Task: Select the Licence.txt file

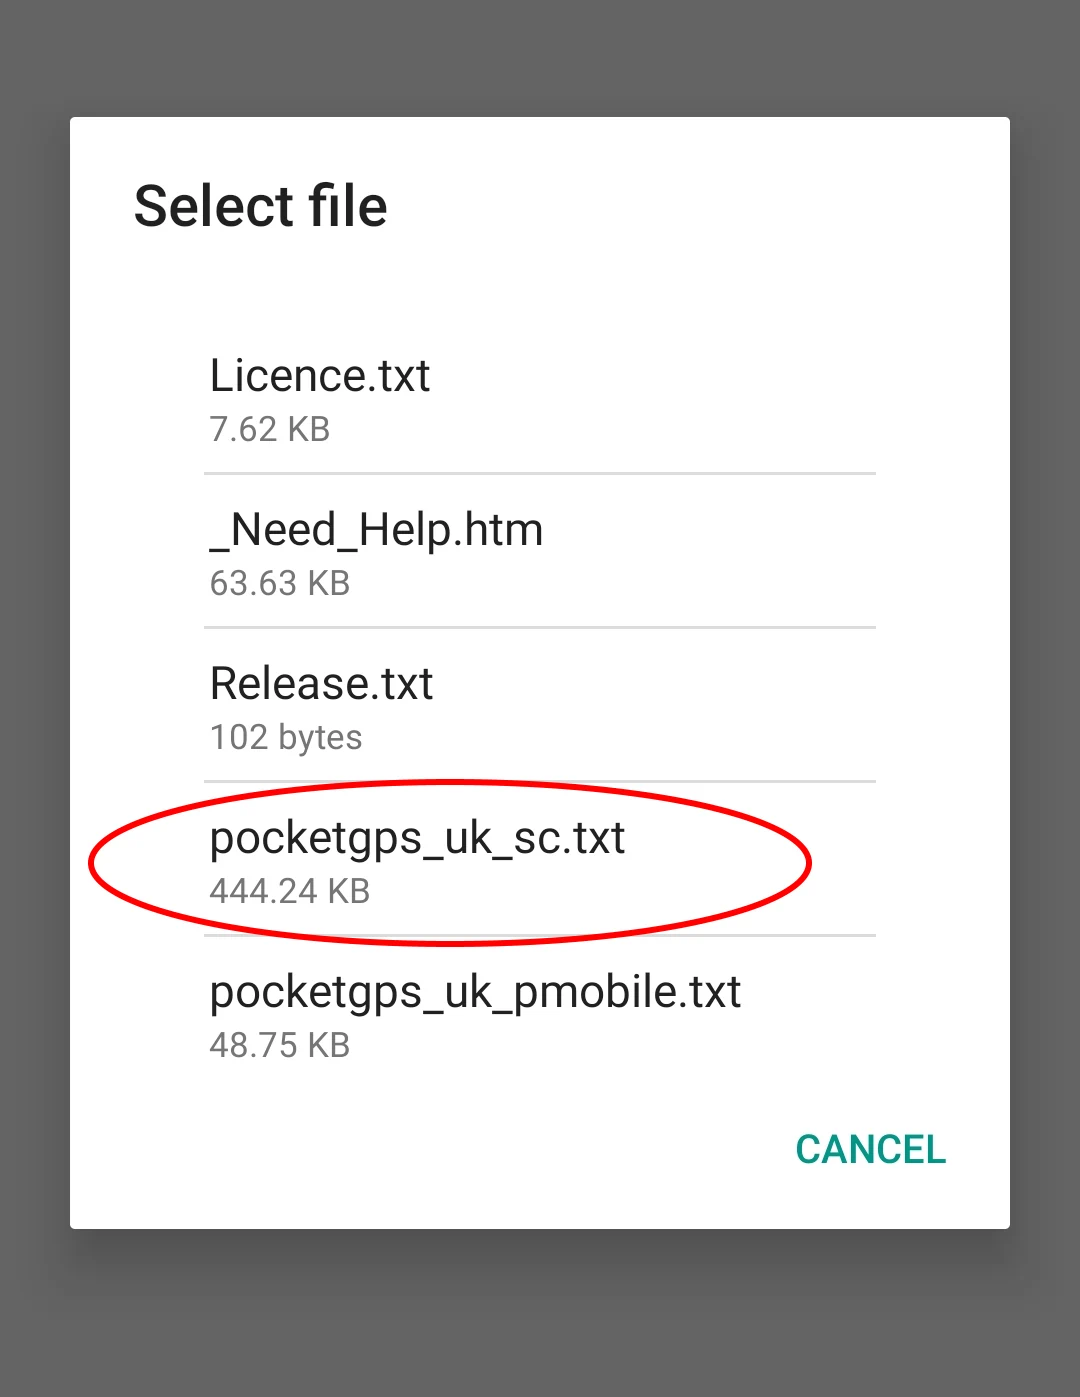Action: (320, 377)
